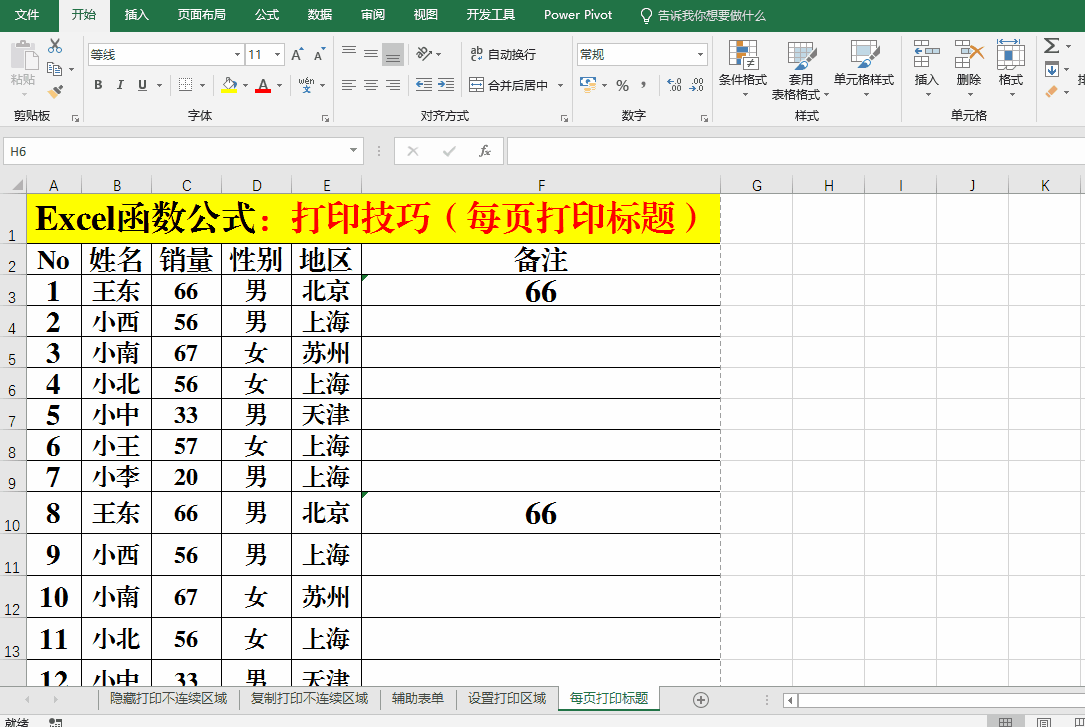
Task: Click the percent style icon
Action: 622,85
